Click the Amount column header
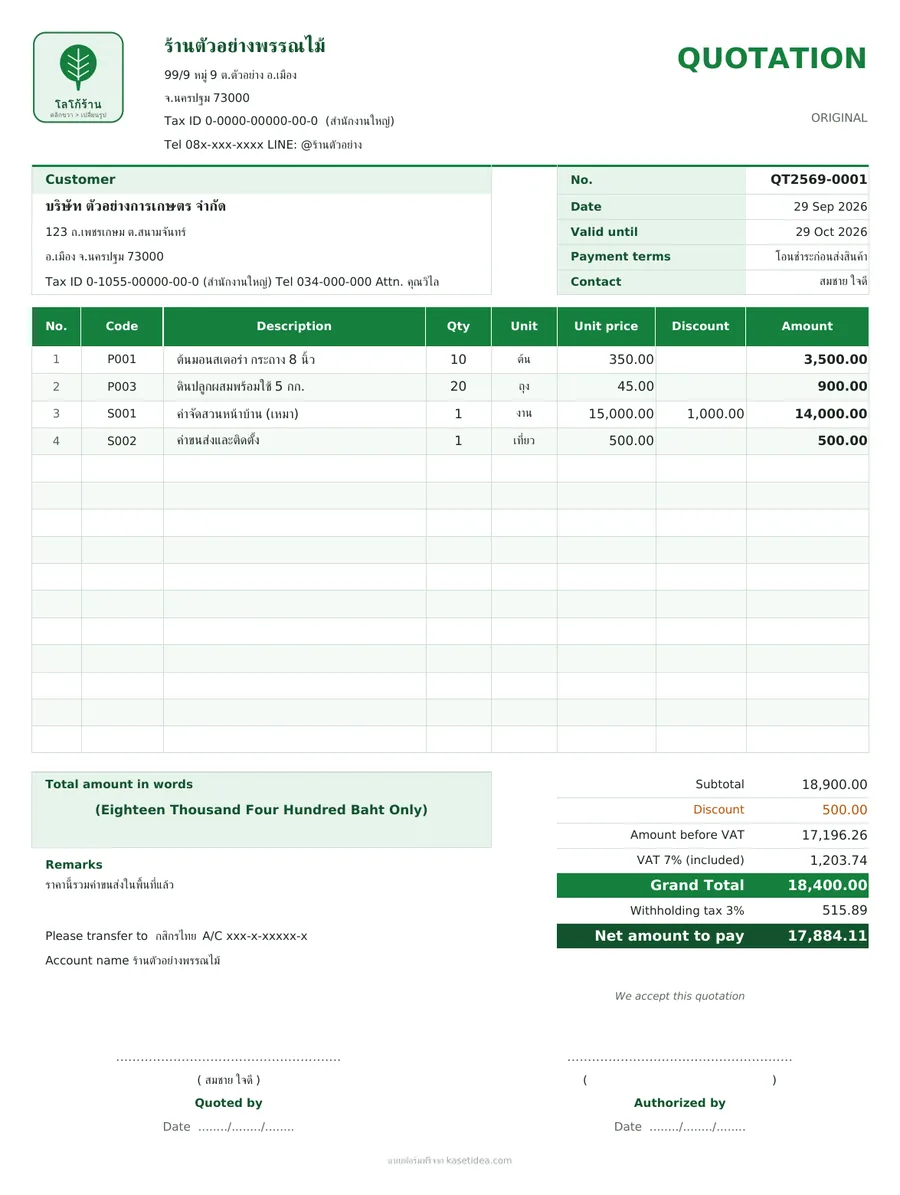Viewport: 900px width, 1195px height. tap(806, 326)
